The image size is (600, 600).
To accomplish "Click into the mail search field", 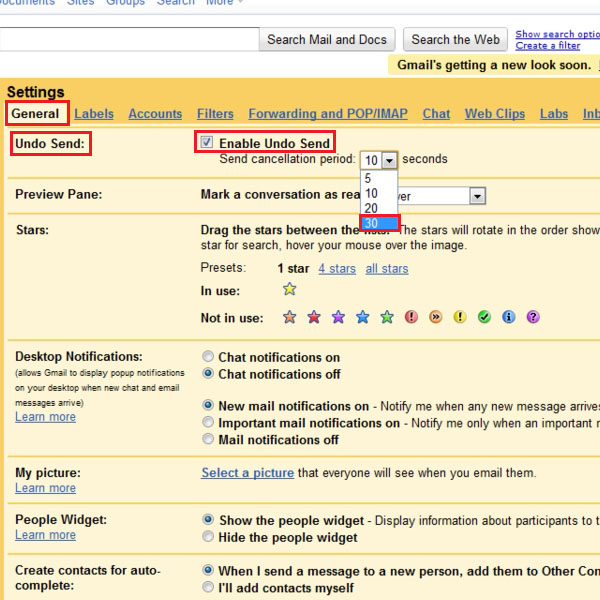I will click(x=129, y=39).
